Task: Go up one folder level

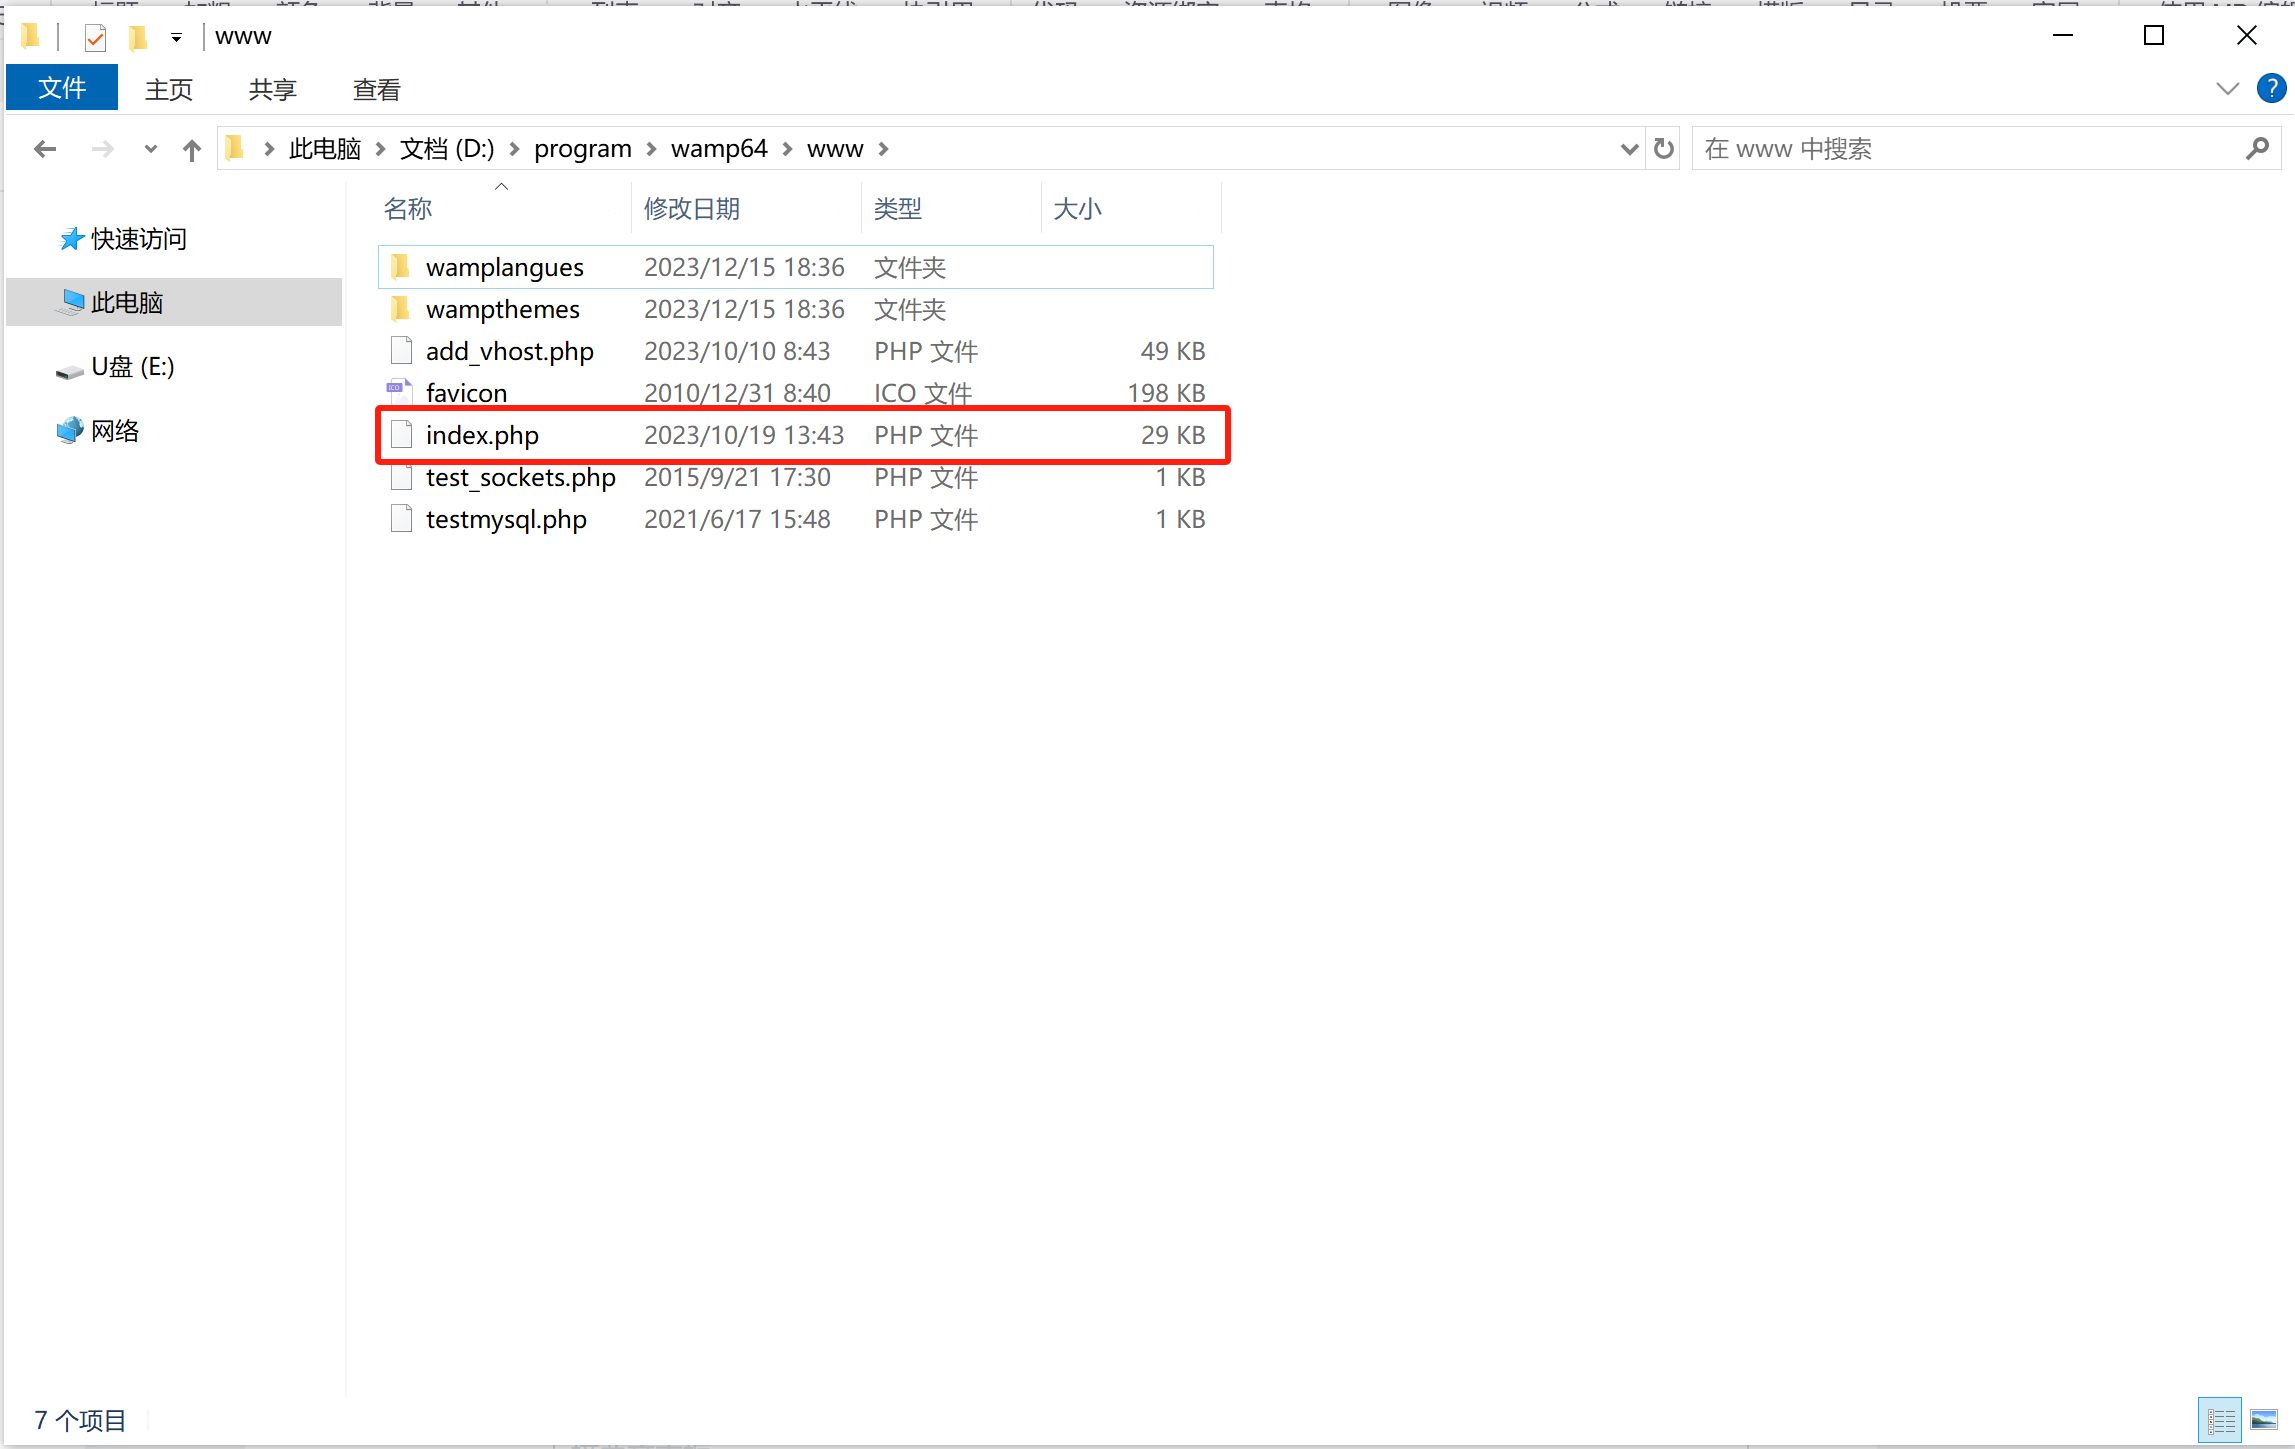Action: [x=192, y=149]
